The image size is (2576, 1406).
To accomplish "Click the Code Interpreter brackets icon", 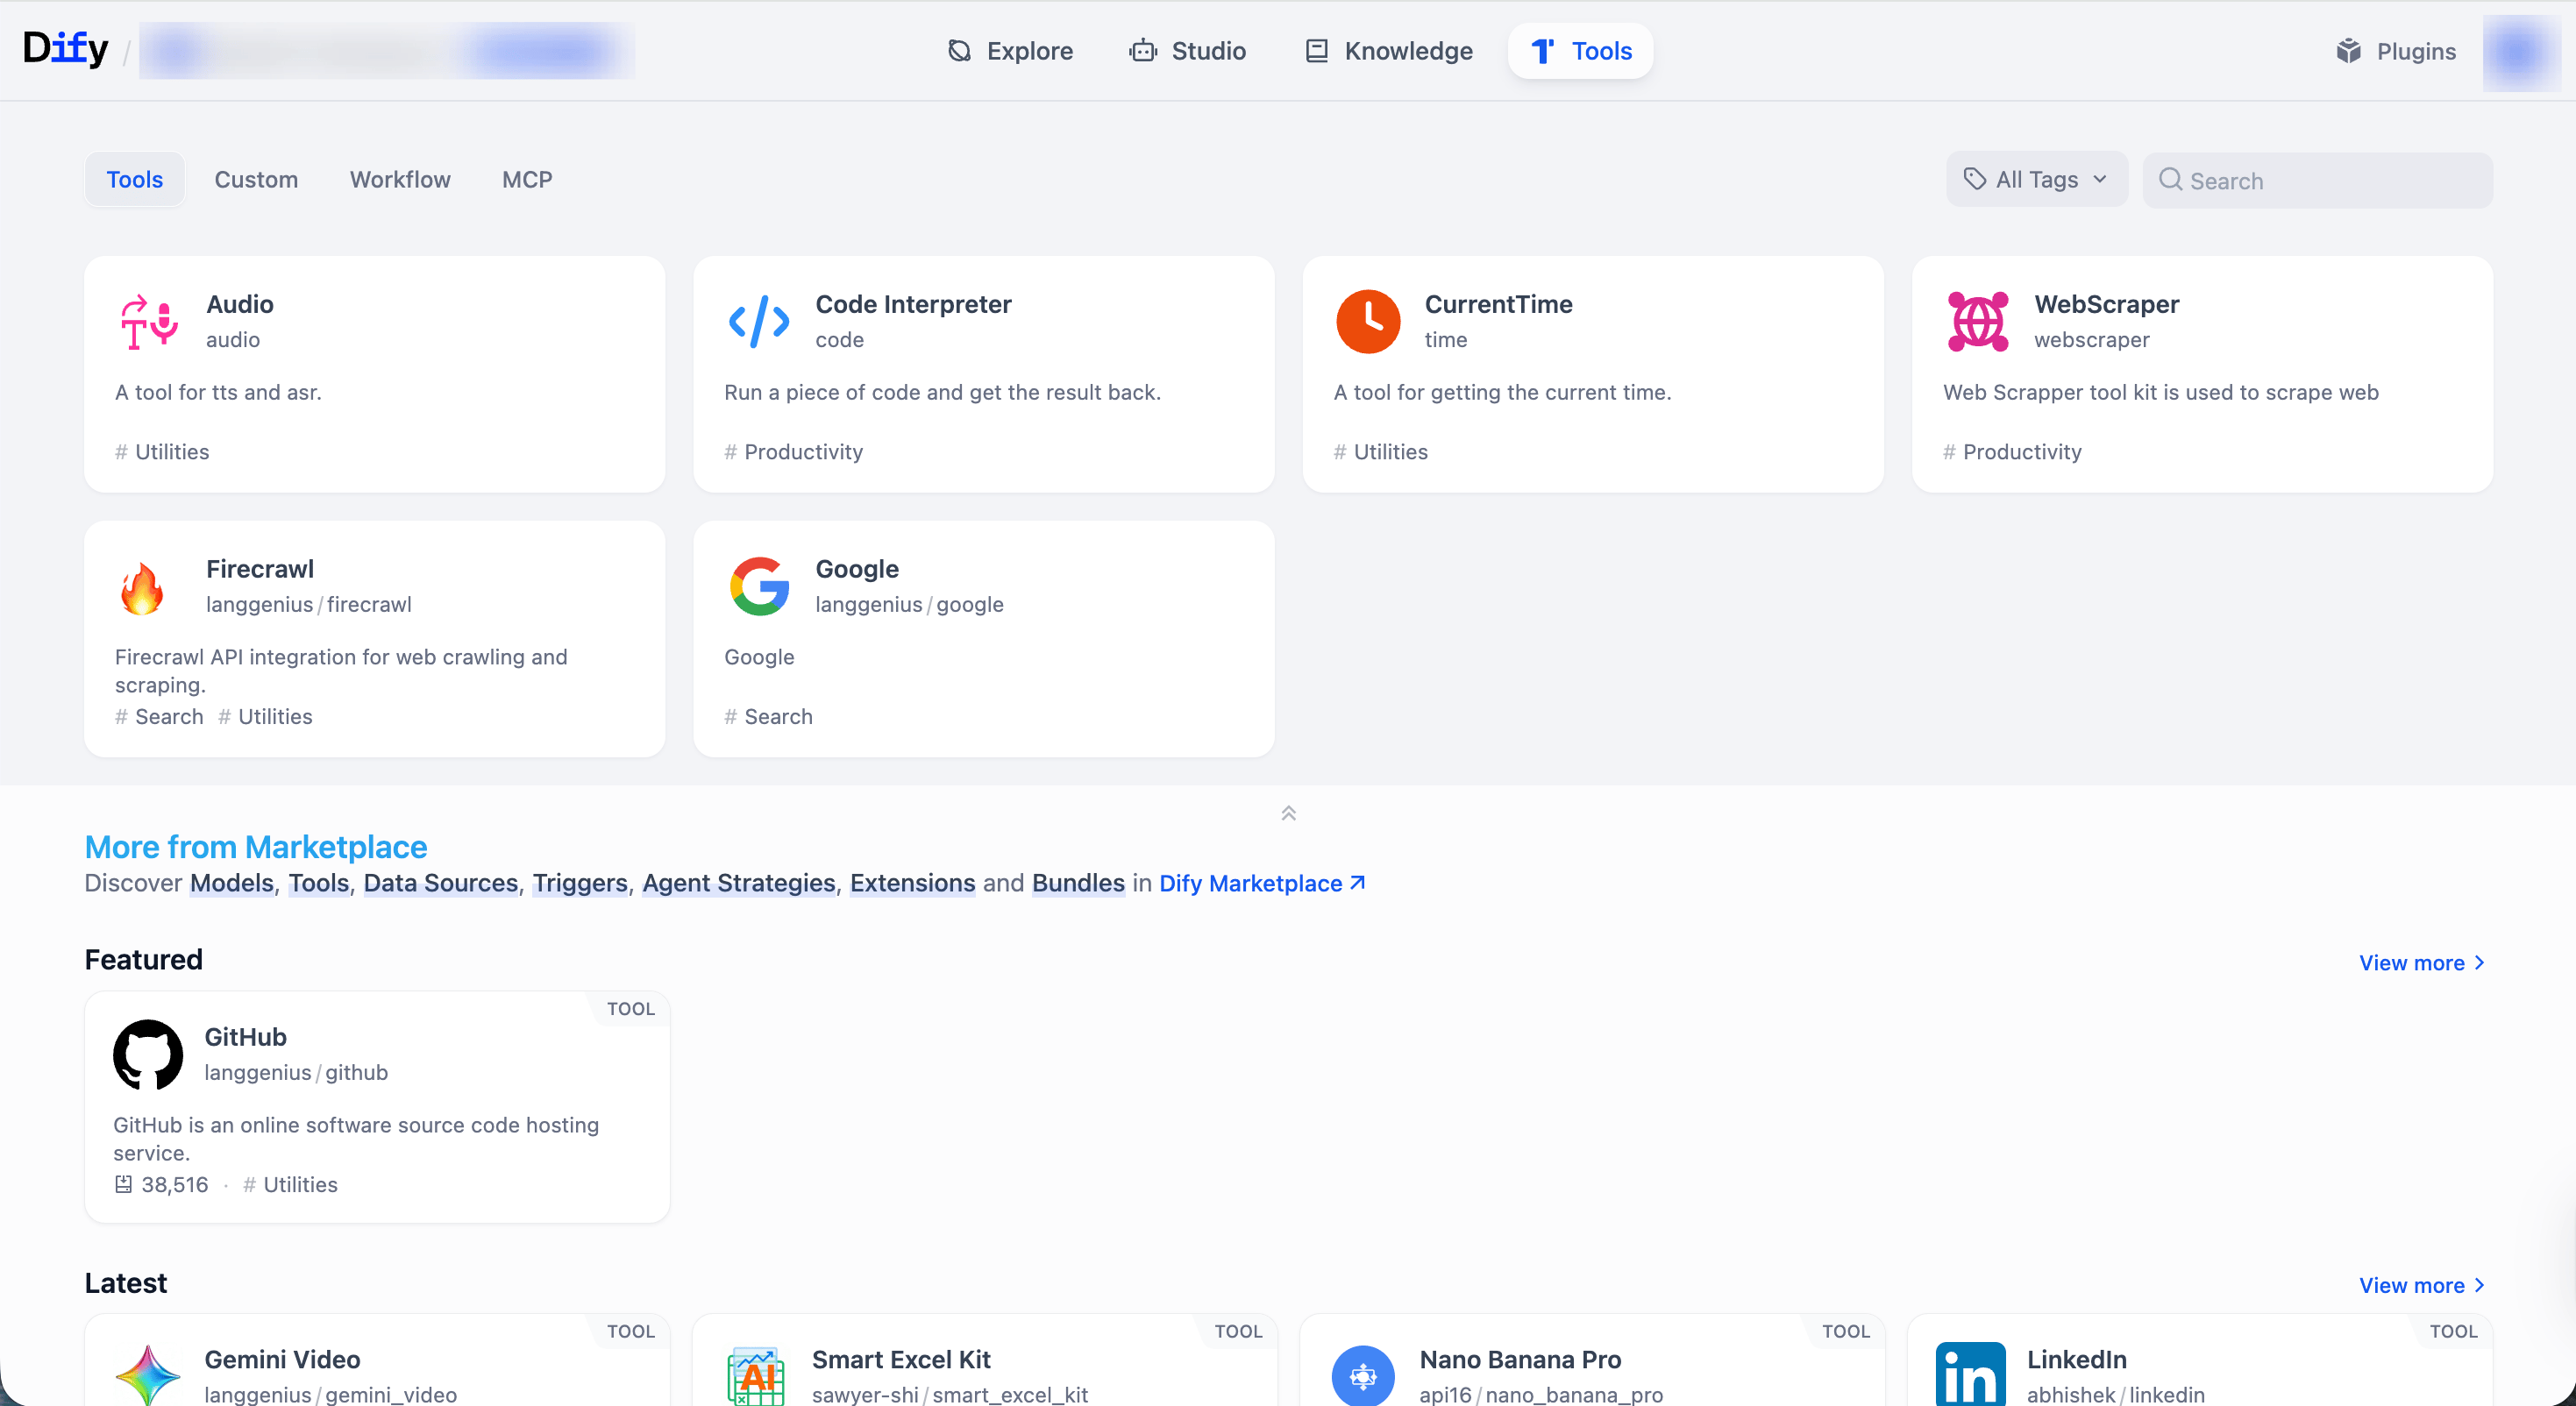I will [x=759, y=322].
